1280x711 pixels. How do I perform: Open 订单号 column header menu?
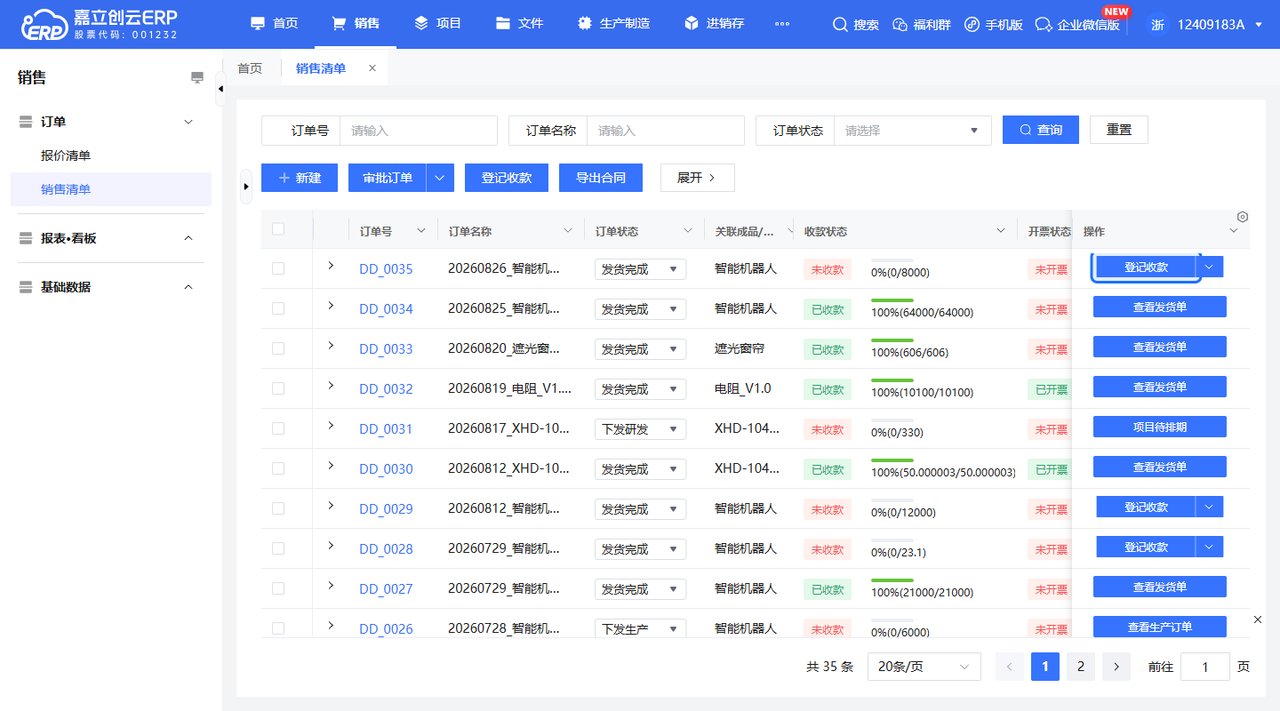(x=421, y=231)
